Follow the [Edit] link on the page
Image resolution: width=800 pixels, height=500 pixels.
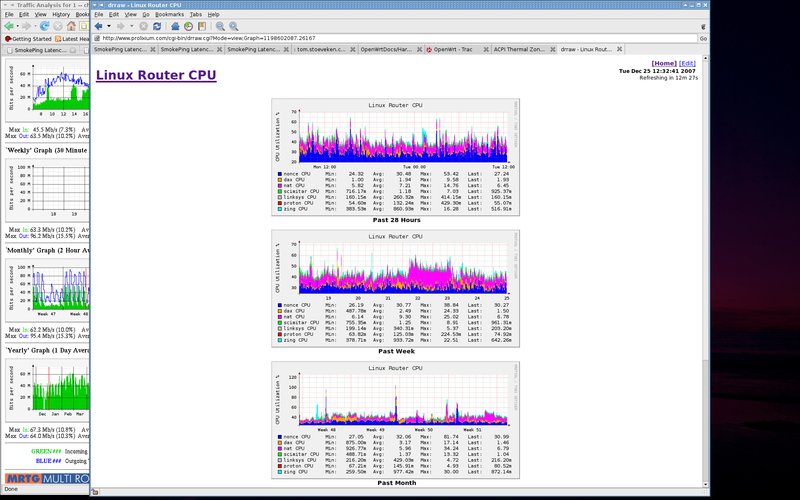click(687, 63)
